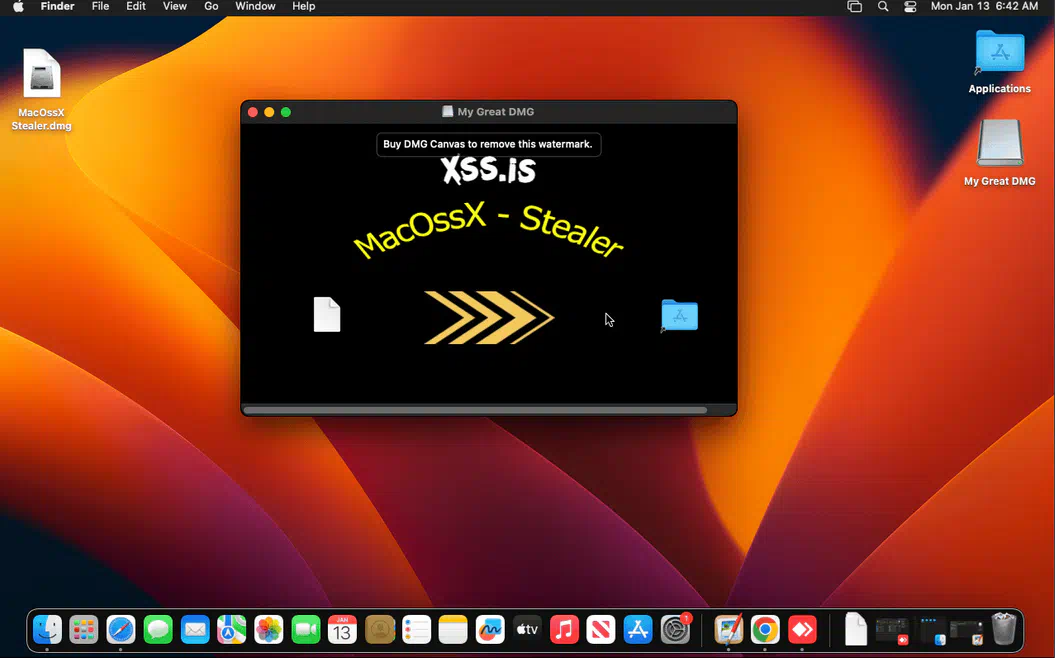Open the Edit menu
This screenshot has height=658, width=1055.
[136, 6]
